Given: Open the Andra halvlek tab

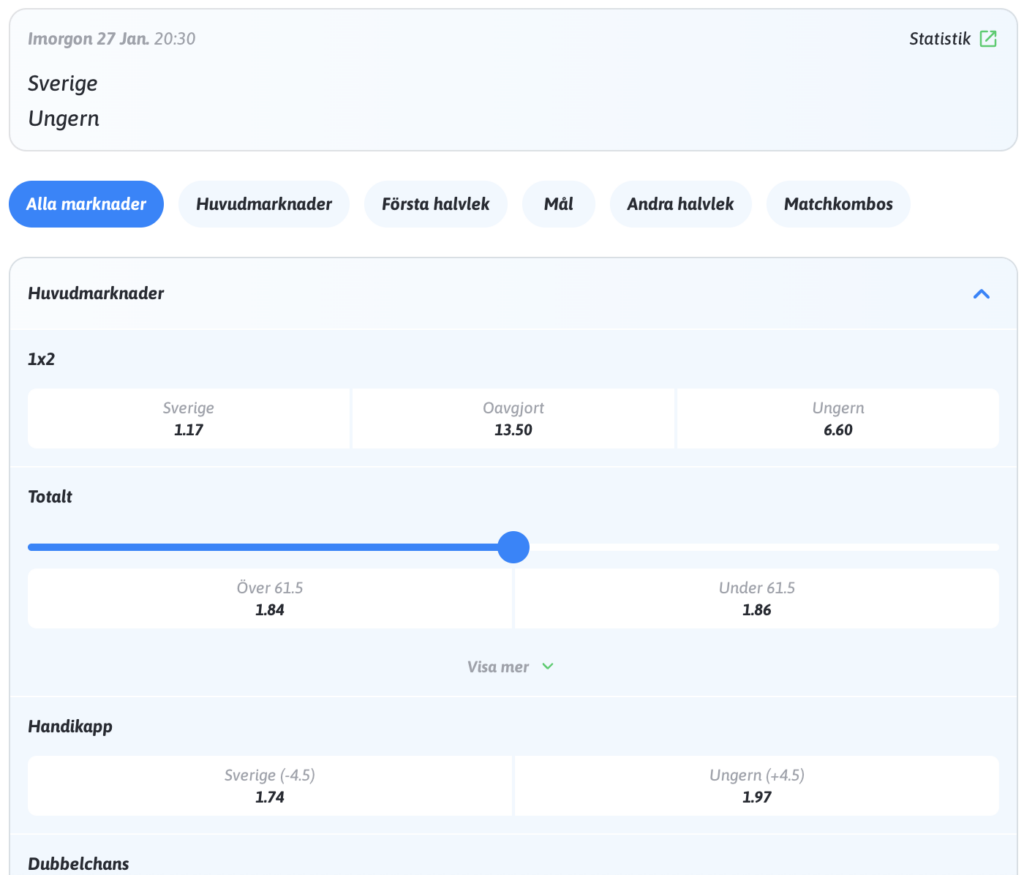Looking at the screenshot, I should click(680, 204).
